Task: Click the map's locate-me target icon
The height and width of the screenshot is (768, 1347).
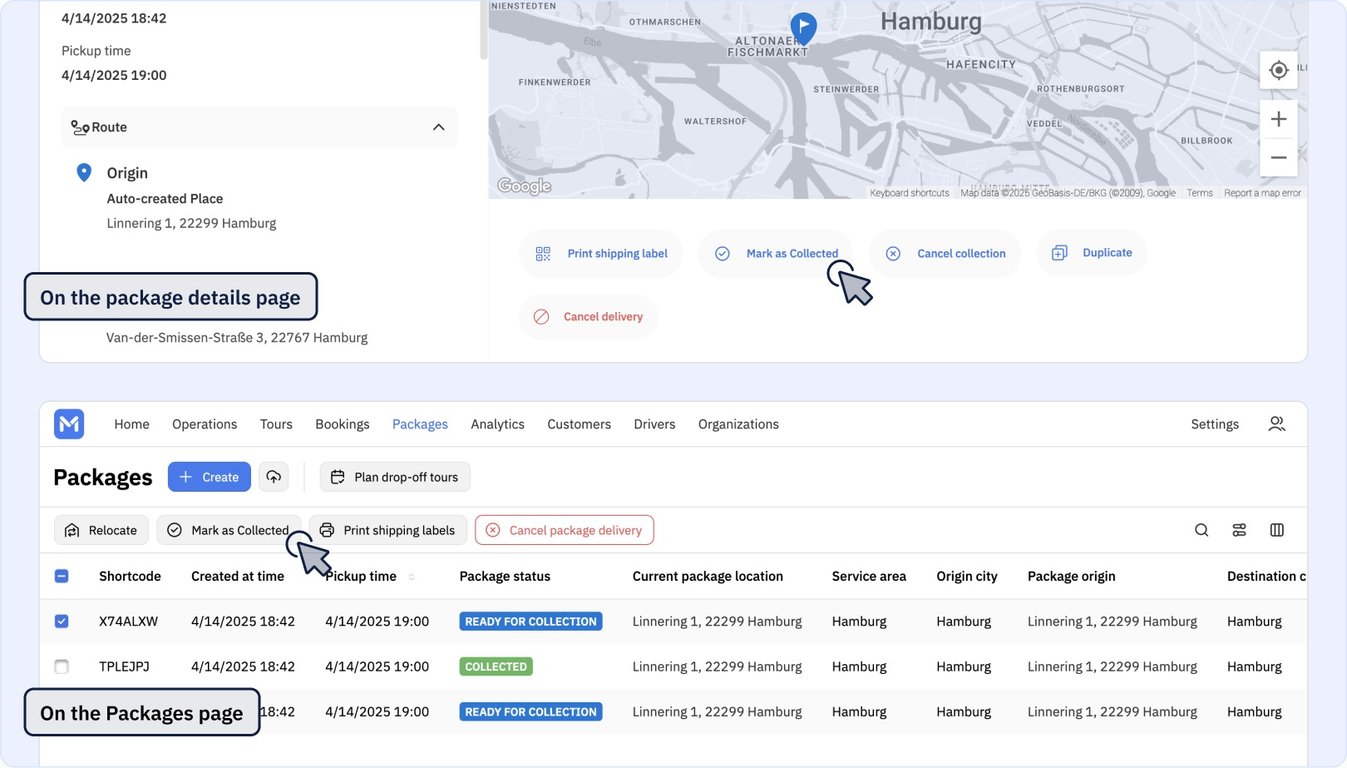Action: pyautogui.click(x=1278, y=70)
